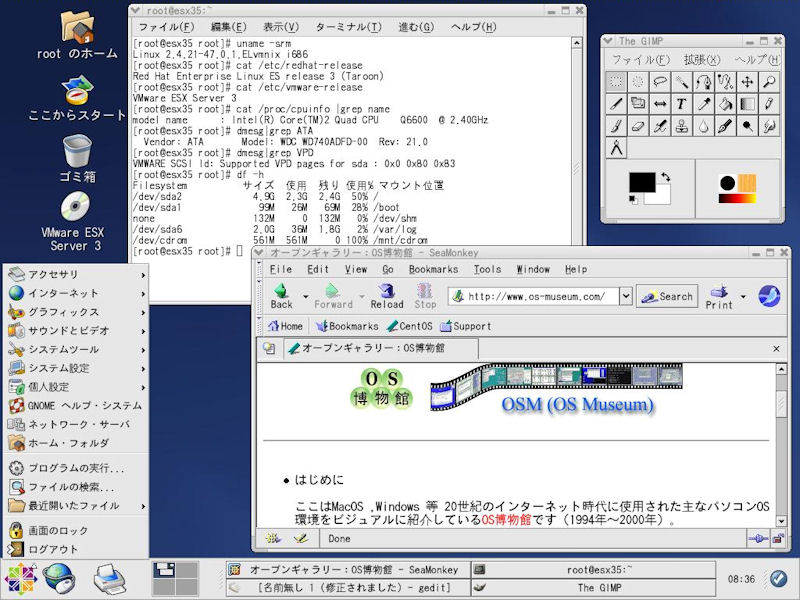Screen dimensions: 800x600
Task: Open the Bookmarks menu in SeaMonkey
Action: [x=433, y=269]
